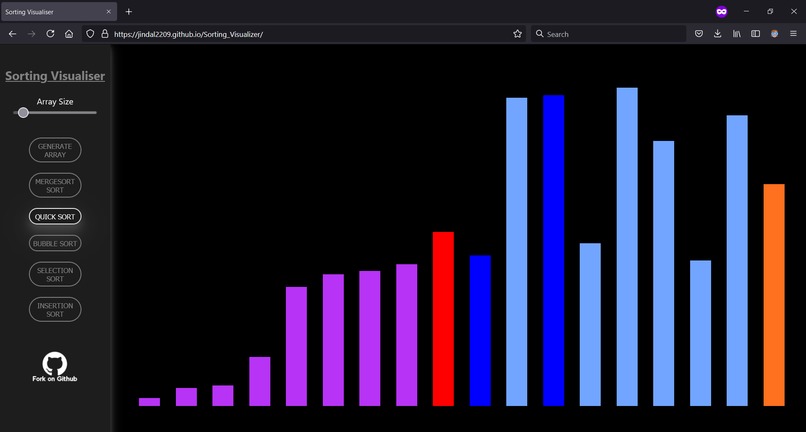The width and height of the screenshot is (806, 432).
Task: Click the GitHub octocat logo
Action: (55, 363)
